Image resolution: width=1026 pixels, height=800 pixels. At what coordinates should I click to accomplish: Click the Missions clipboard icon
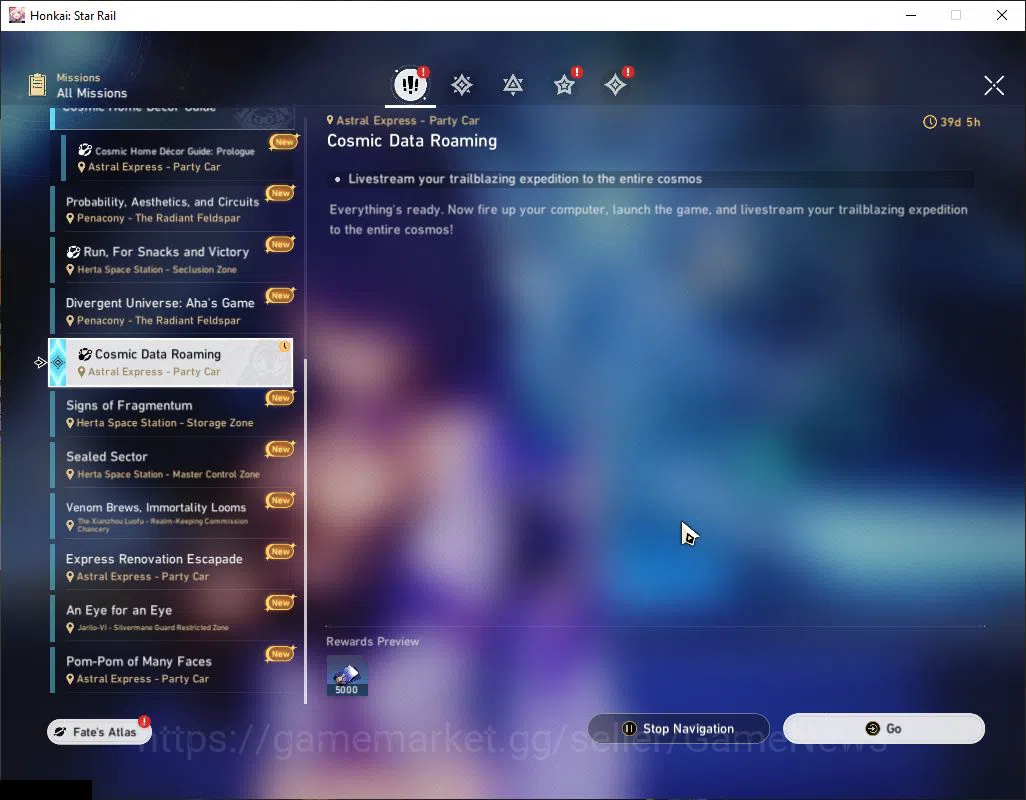point(37,85)
